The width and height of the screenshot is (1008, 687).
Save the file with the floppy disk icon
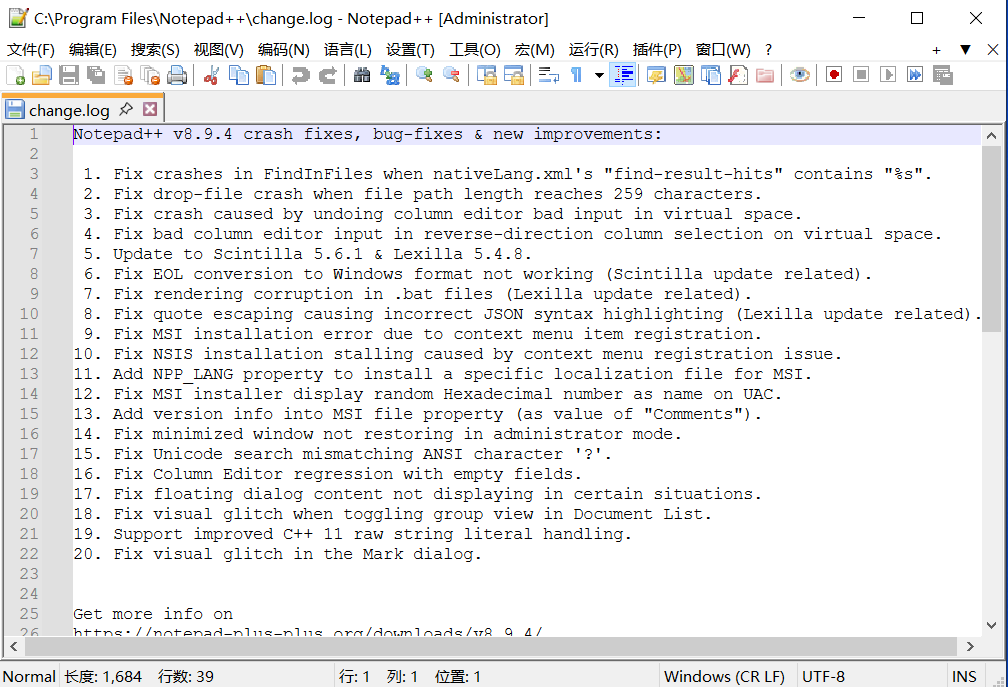coord(69,75)
